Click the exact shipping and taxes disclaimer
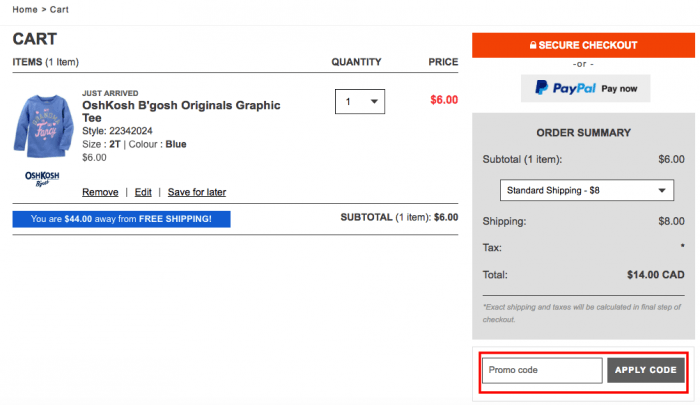Screen dimensions: 700x405 point(582,313)
